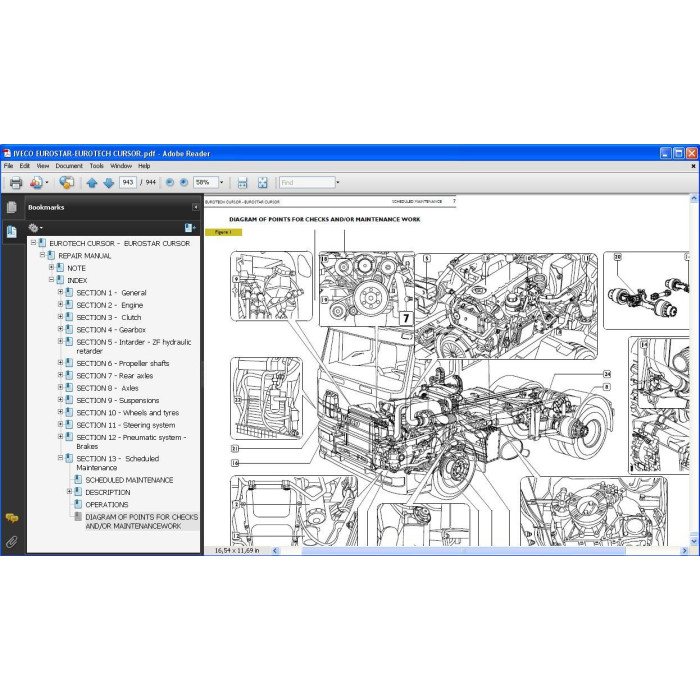Open the collaborate globe icon in the toolbar

point(67,182)
